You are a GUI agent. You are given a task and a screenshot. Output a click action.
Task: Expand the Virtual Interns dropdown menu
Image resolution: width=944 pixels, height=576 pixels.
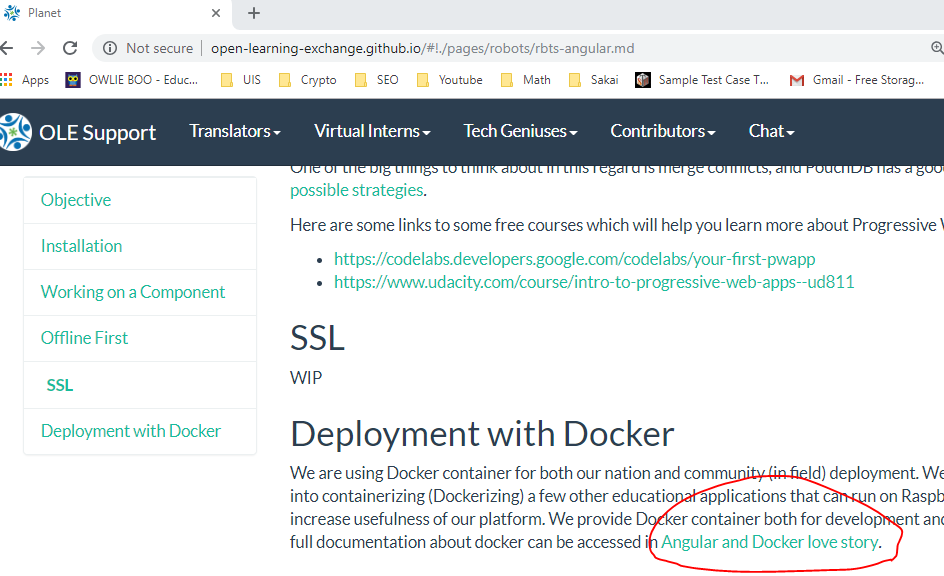[x=372, y=131]
